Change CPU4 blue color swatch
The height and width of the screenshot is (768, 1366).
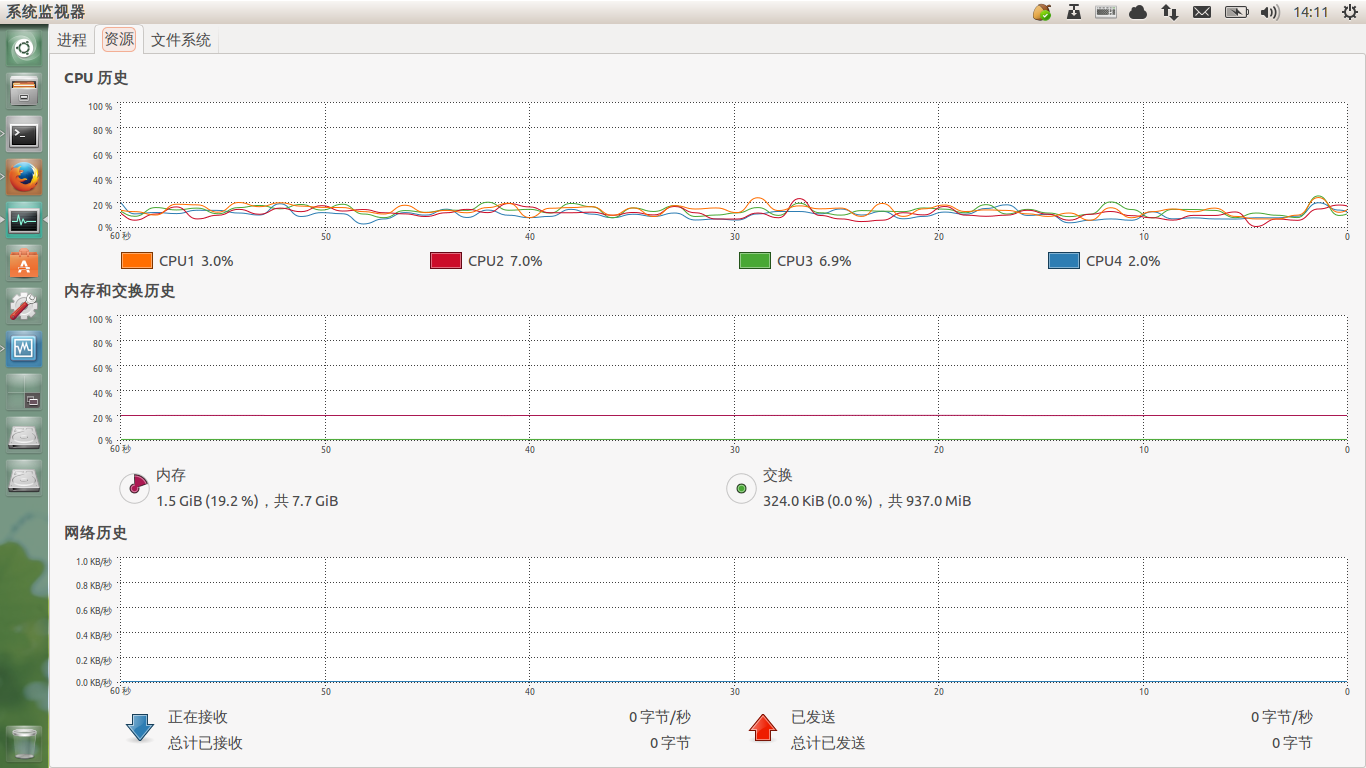pyautogui.click(x=1063, y=261)
